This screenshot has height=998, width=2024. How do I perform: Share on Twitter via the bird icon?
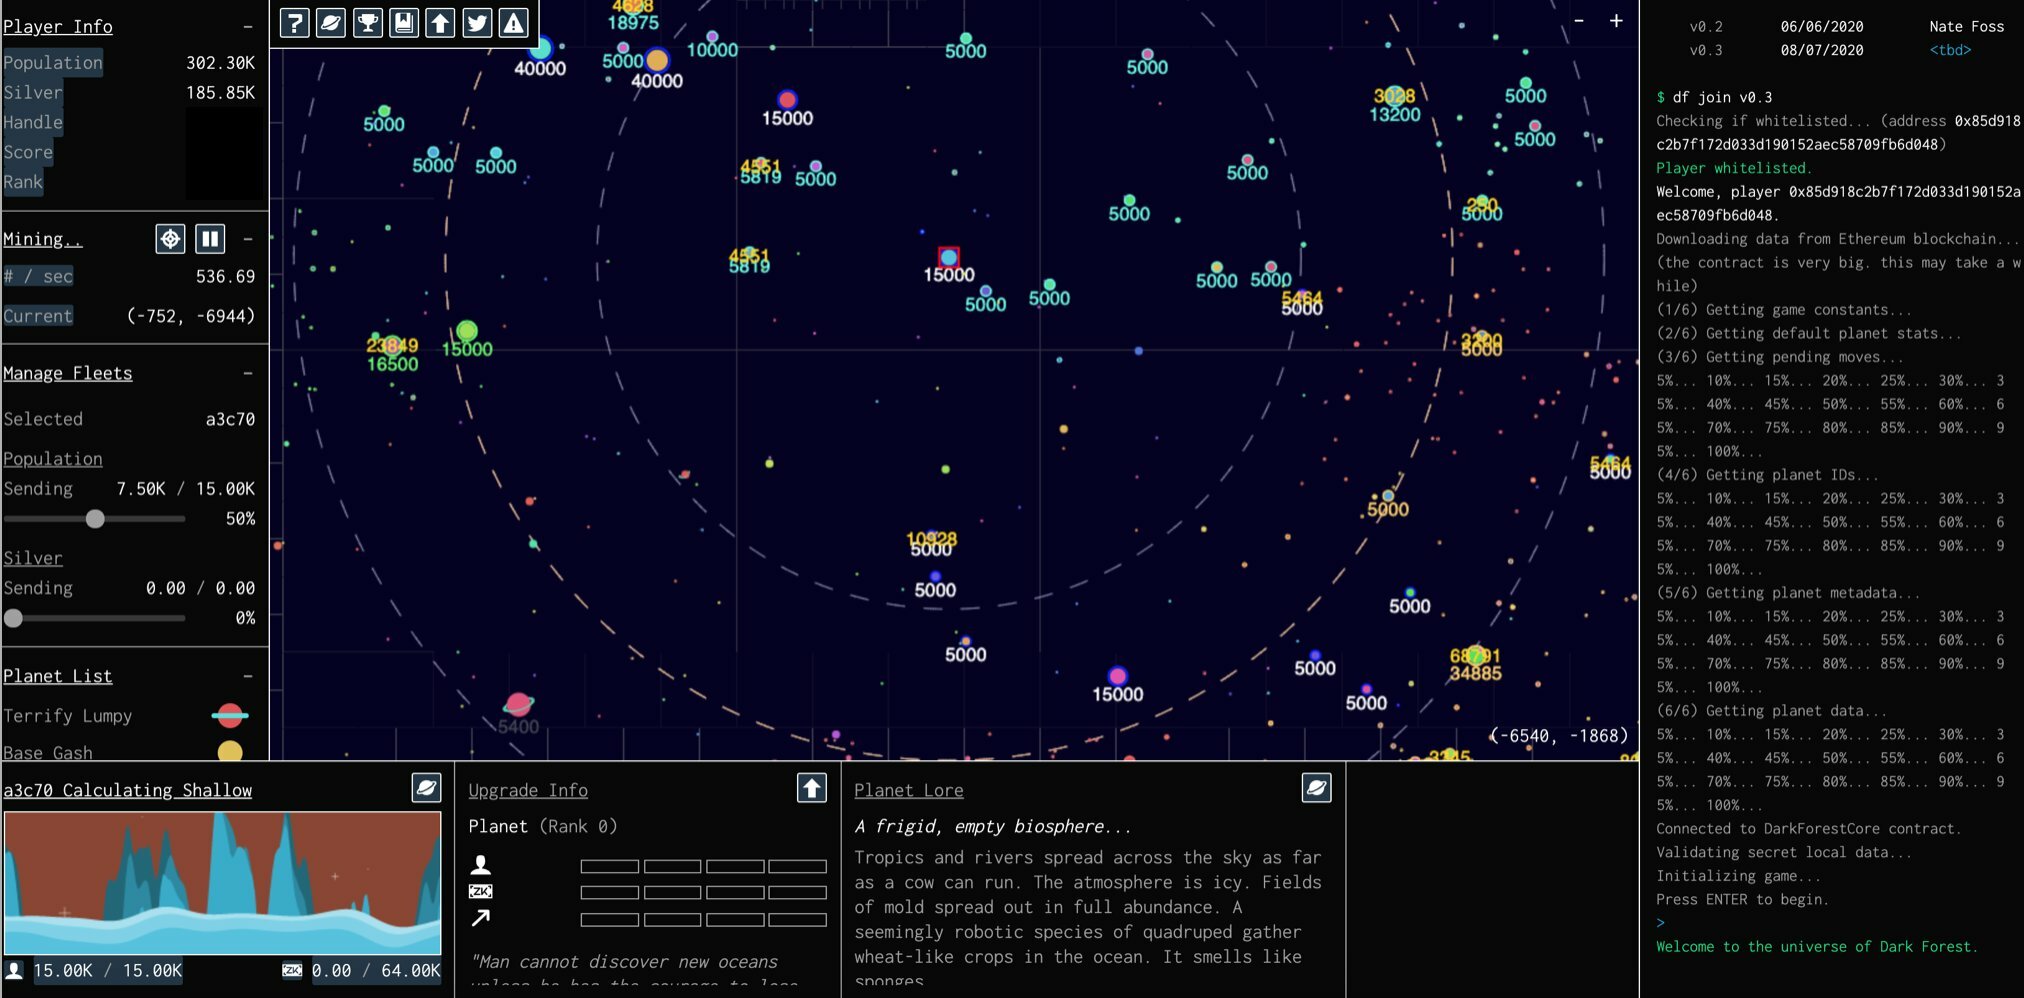click(x=478, y=22)
